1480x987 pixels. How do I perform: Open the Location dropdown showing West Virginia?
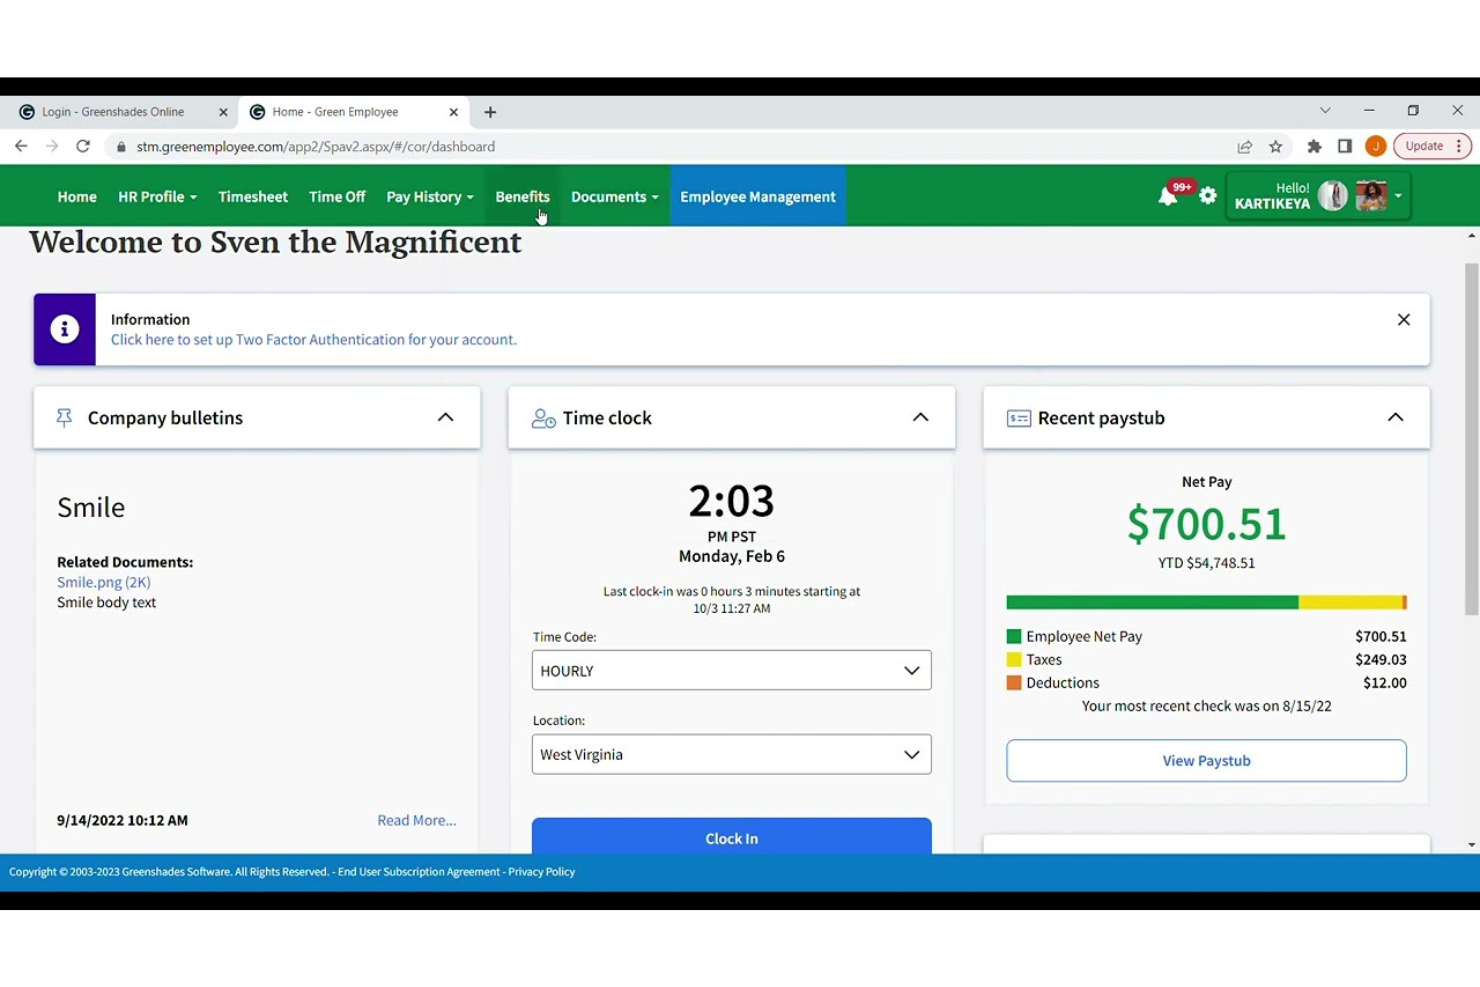[x=731, y=754]
